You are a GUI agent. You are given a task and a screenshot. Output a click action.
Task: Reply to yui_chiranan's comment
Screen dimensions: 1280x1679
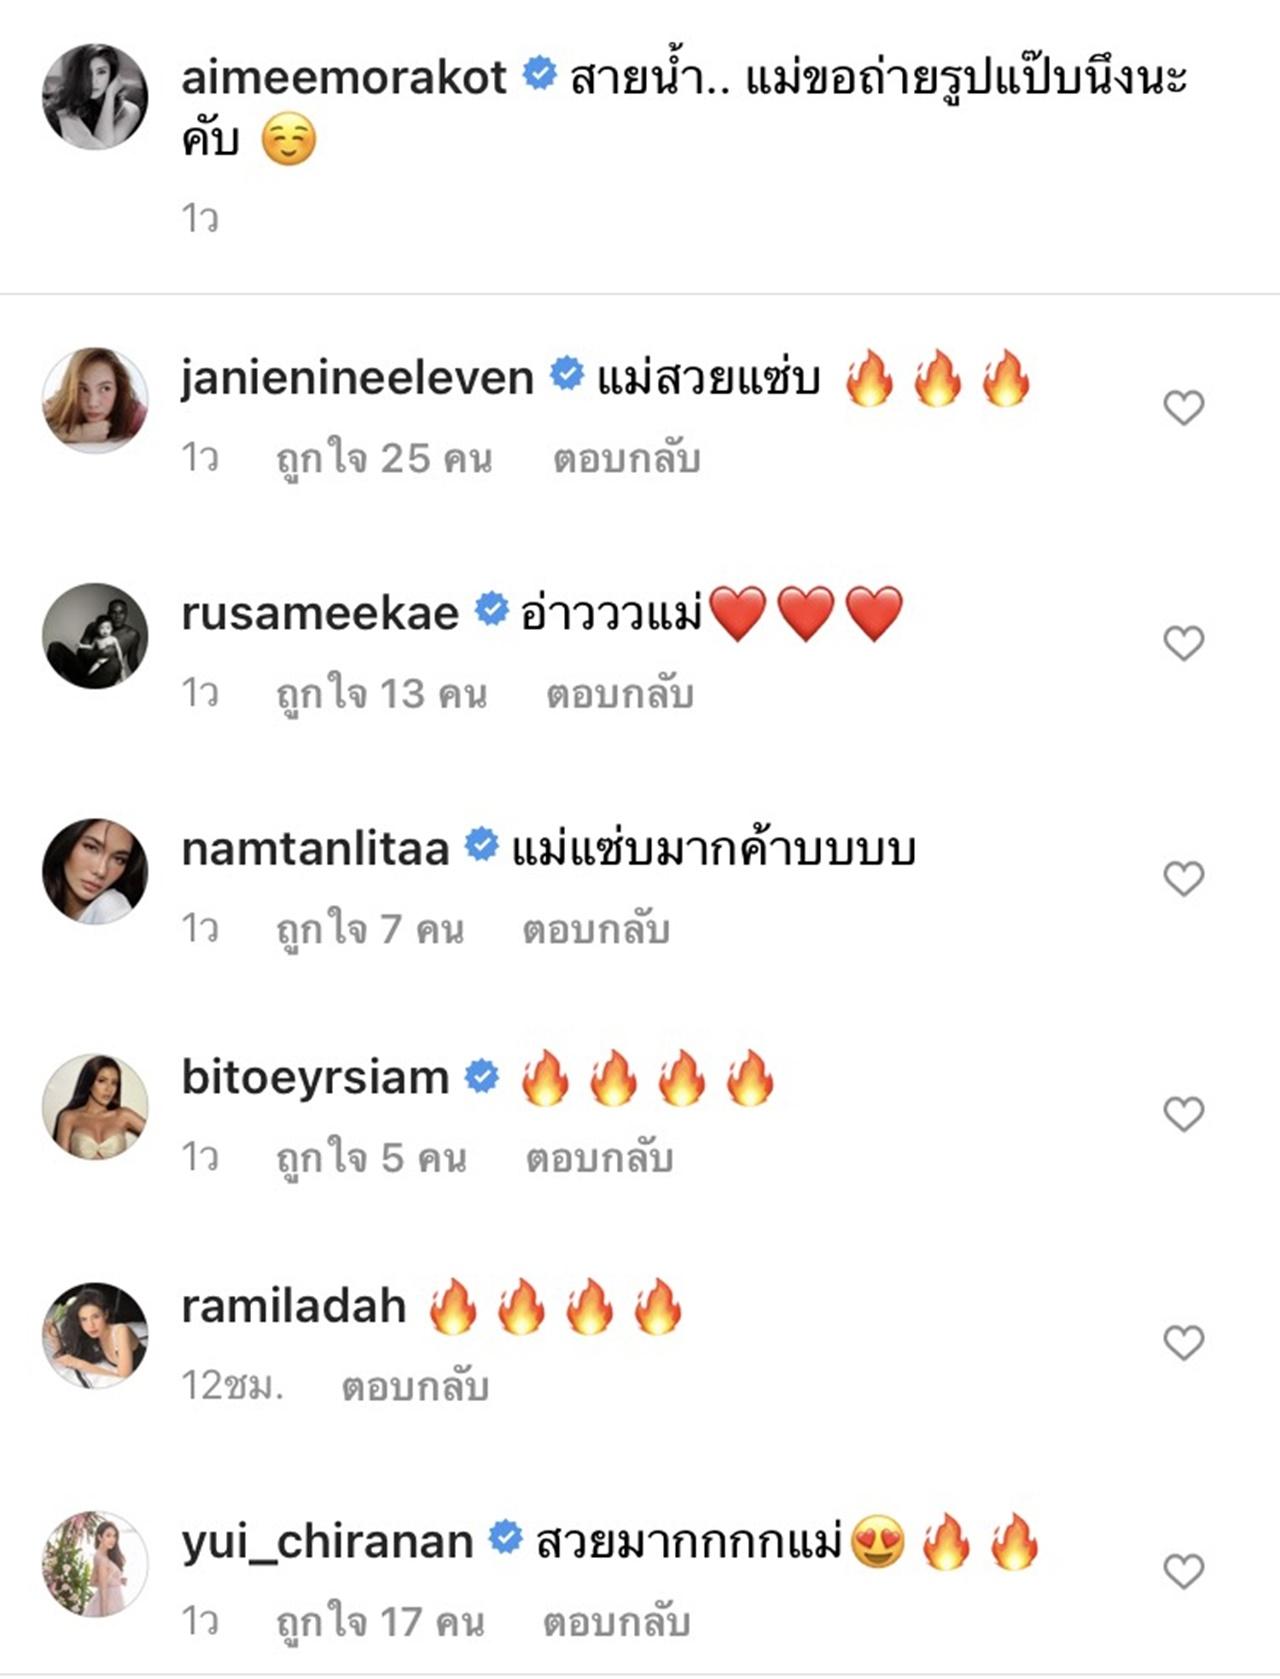pos(616,1622)
